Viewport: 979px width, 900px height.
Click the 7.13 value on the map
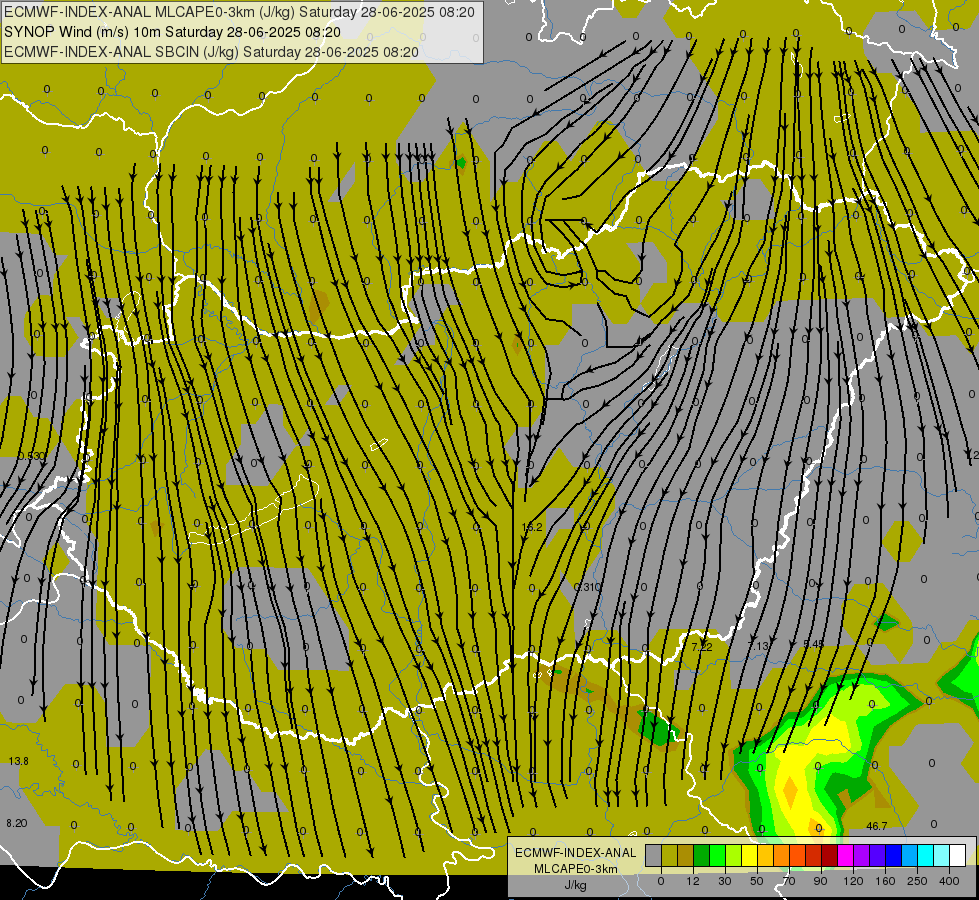tap(758, 646)
